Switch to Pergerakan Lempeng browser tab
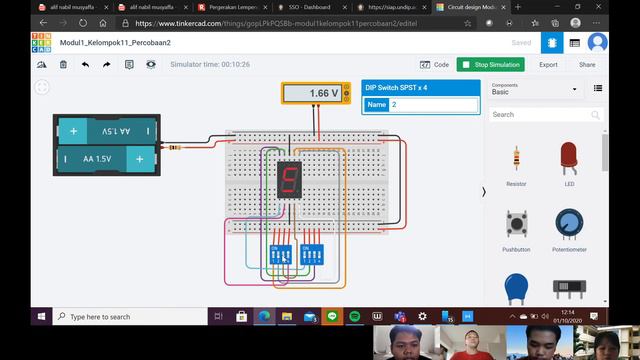This screenshot has width=640, height=360. point(232,7)
